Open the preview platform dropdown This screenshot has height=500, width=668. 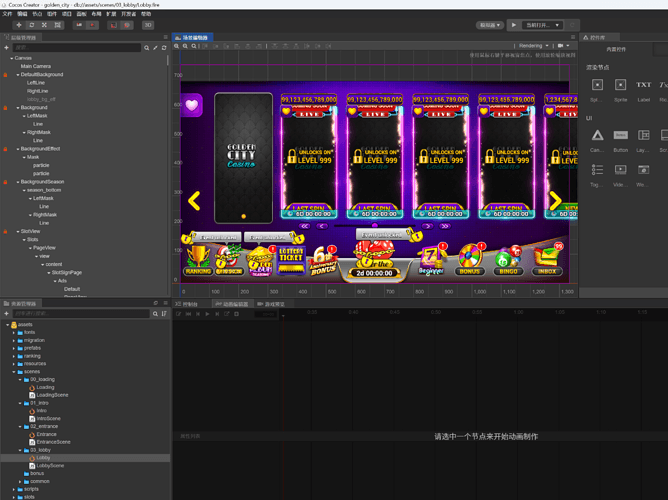[490, 25]
